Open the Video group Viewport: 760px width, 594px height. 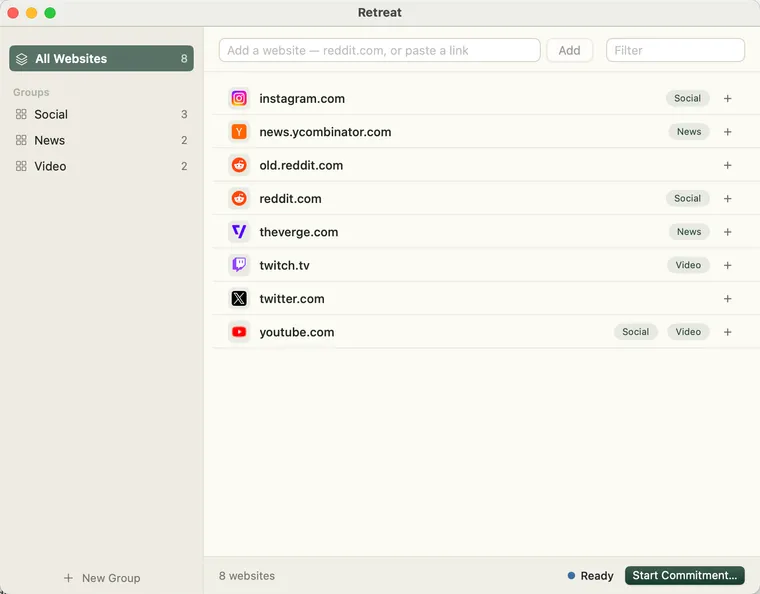point(101,166)
